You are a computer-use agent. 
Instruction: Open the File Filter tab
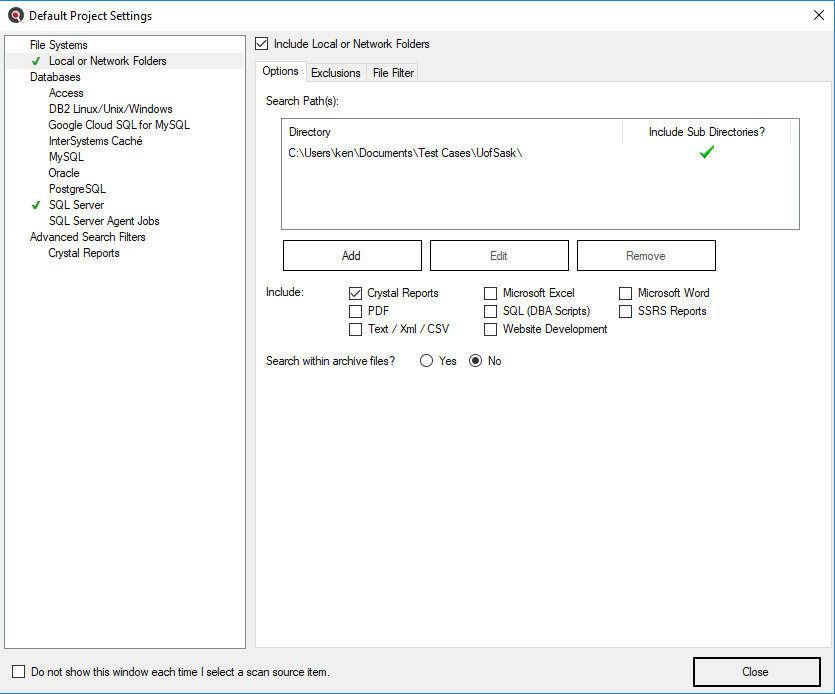[393, 73]
